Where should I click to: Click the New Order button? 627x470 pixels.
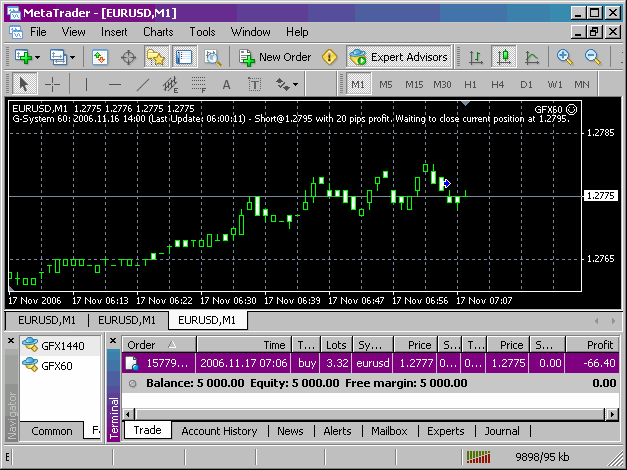(x=275, y=57)
